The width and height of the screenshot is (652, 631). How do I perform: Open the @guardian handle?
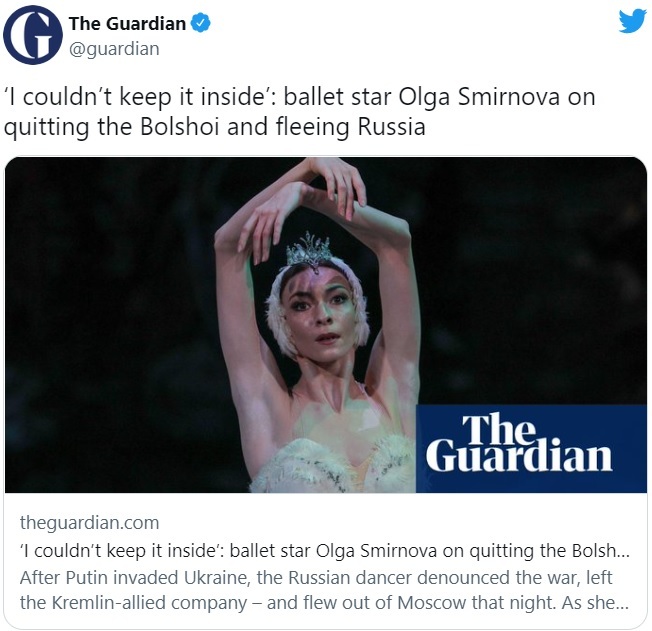114,49
